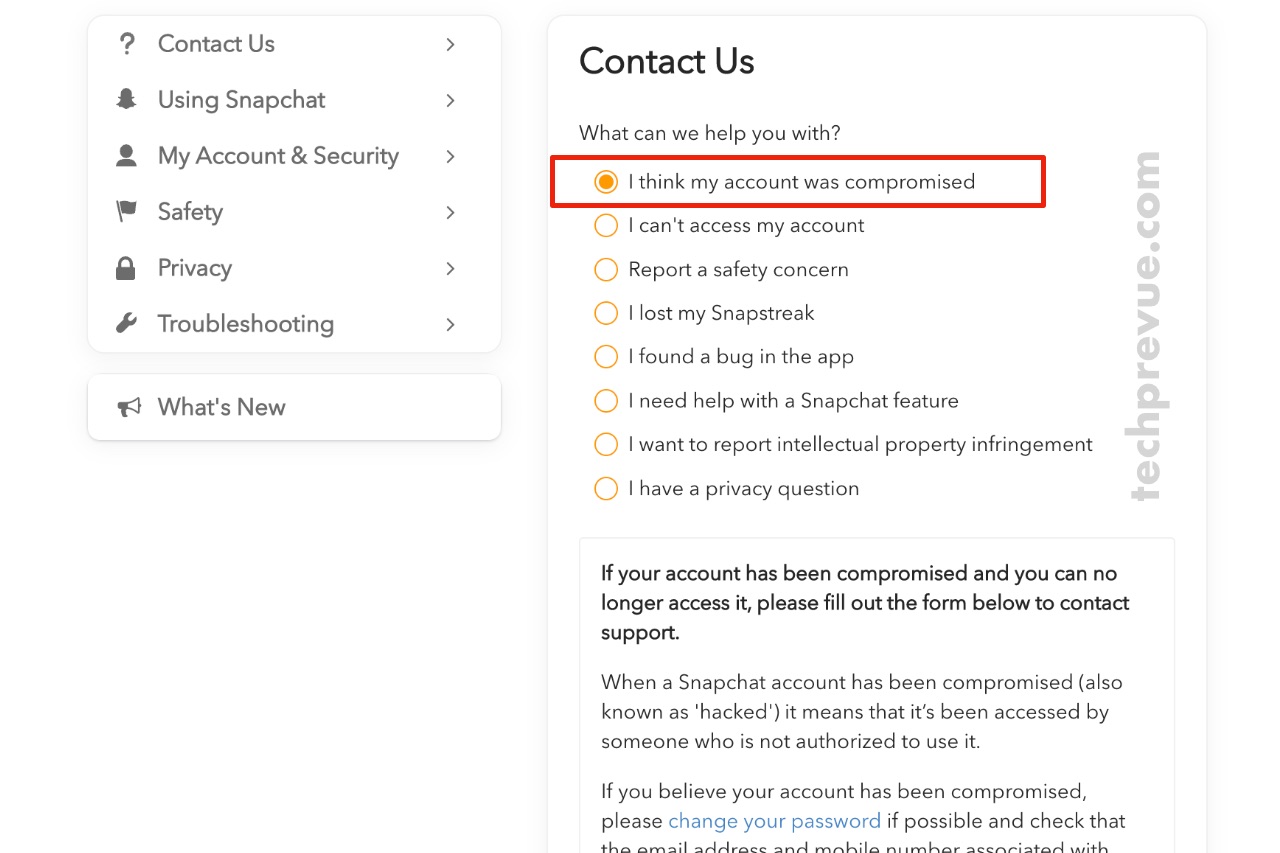
Task: Click the person icon for My Account & Security
Action: point(126,156)
